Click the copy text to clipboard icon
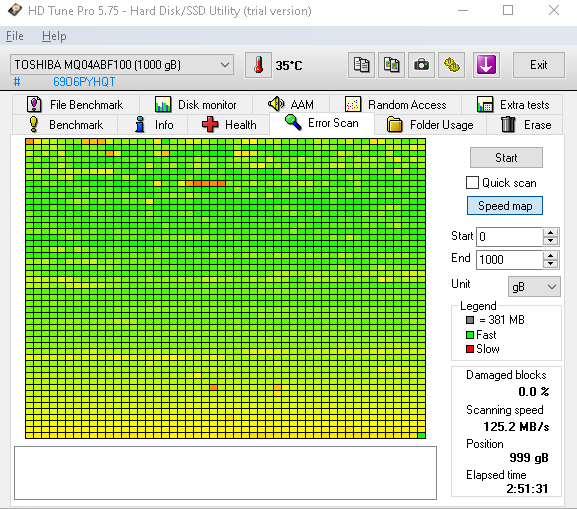 [x=361, y=65]
